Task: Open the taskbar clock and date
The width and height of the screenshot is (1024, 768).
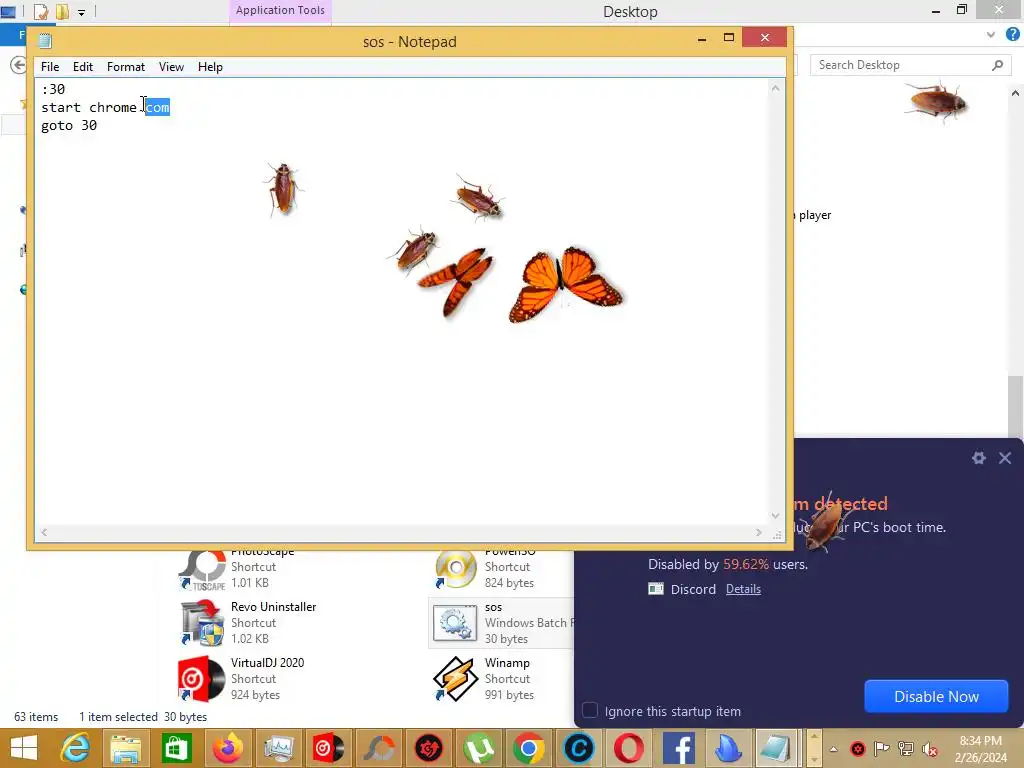Action: click(981, 749)
